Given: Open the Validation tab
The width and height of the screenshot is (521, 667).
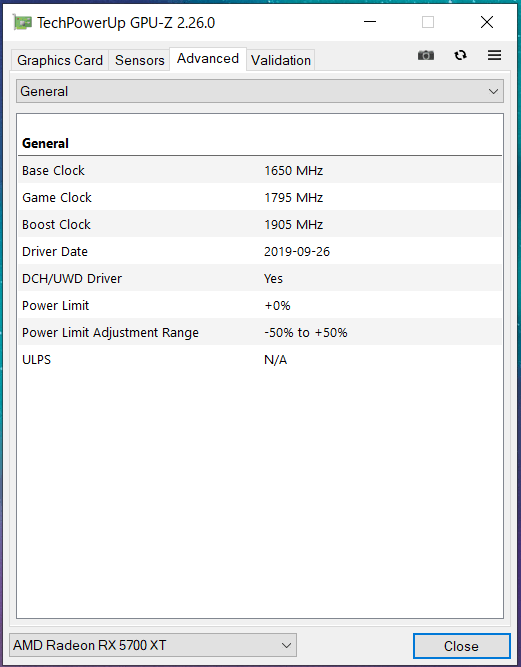Looking at the screenshot, I should coord(281,60).
